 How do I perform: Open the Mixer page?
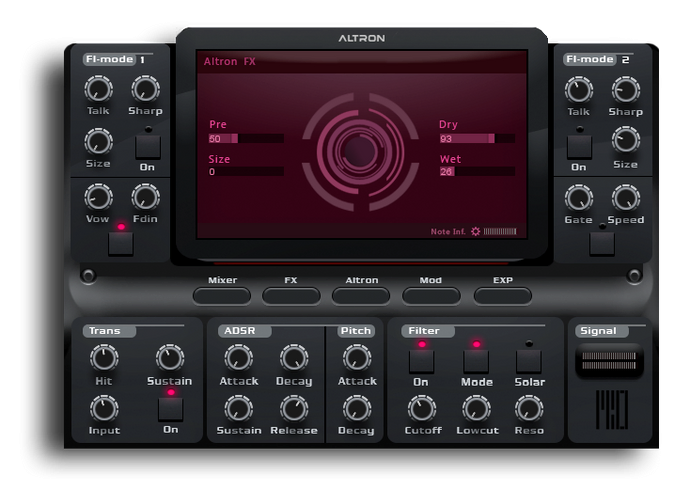(x=222, y=296)
